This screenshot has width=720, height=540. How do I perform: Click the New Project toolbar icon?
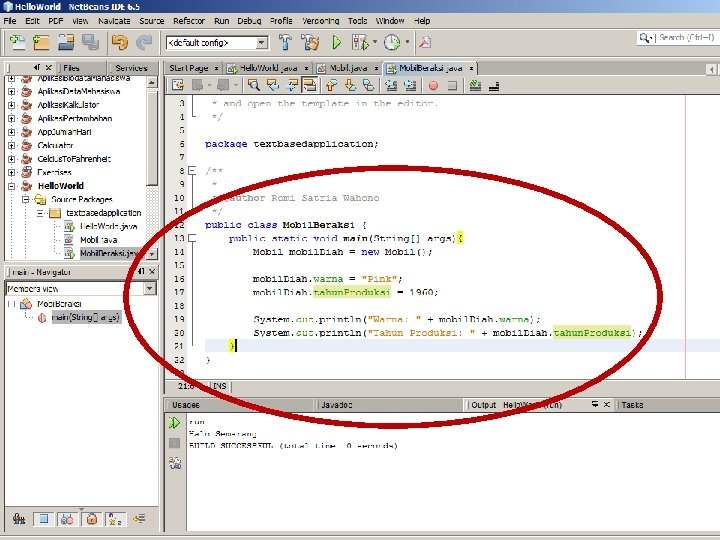(x=41, y=42)
